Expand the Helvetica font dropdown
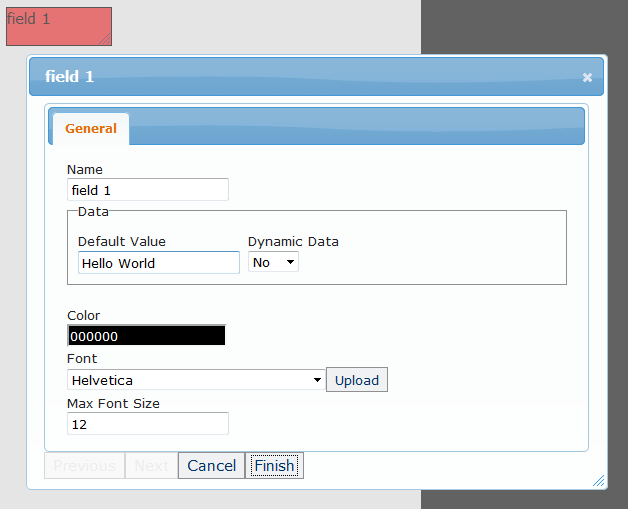 196,380
